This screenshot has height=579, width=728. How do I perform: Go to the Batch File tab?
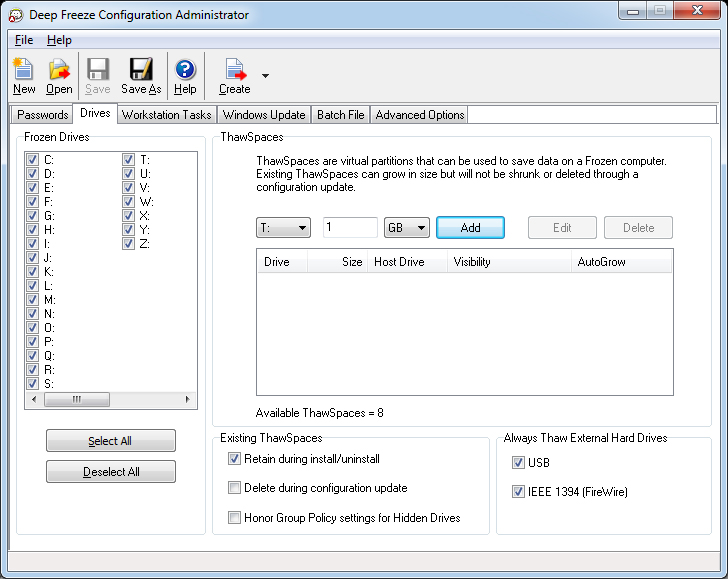pos(341,115)
